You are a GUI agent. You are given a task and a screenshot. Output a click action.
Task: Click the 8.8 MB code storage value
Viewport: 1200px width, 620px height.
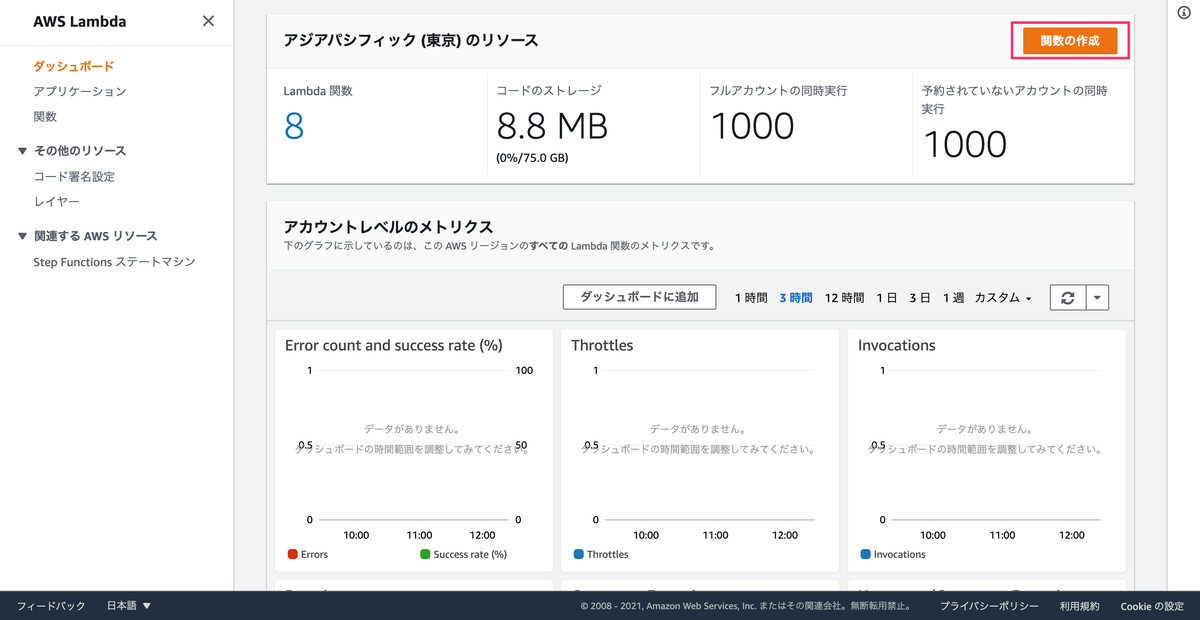coord(552,126)
